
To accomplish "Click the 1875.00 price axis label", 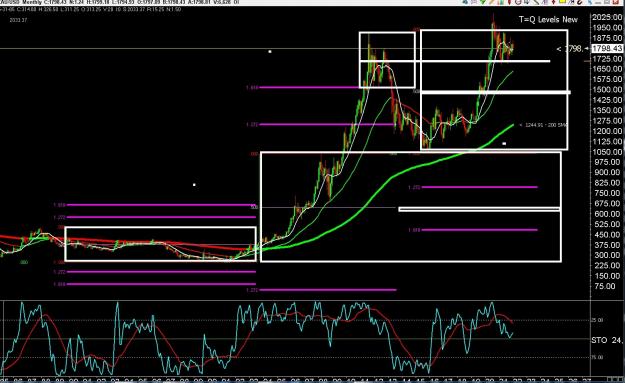I will tap(607, 38).
